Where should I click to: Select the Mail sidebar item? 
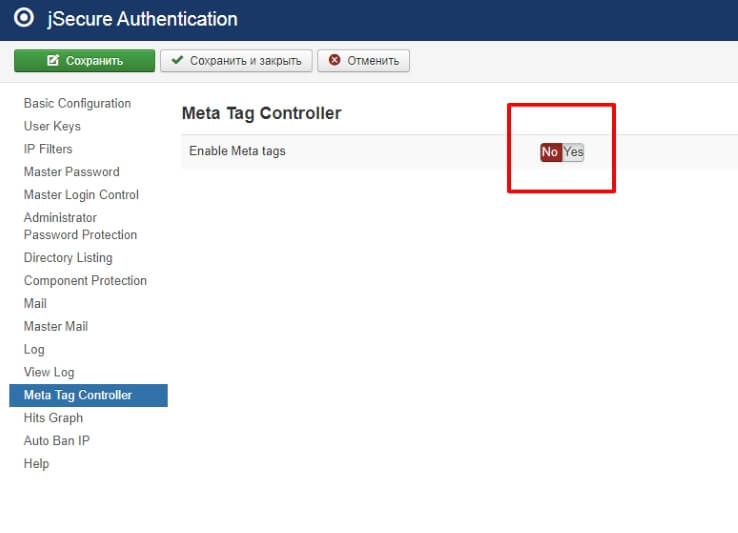(35, 303)
